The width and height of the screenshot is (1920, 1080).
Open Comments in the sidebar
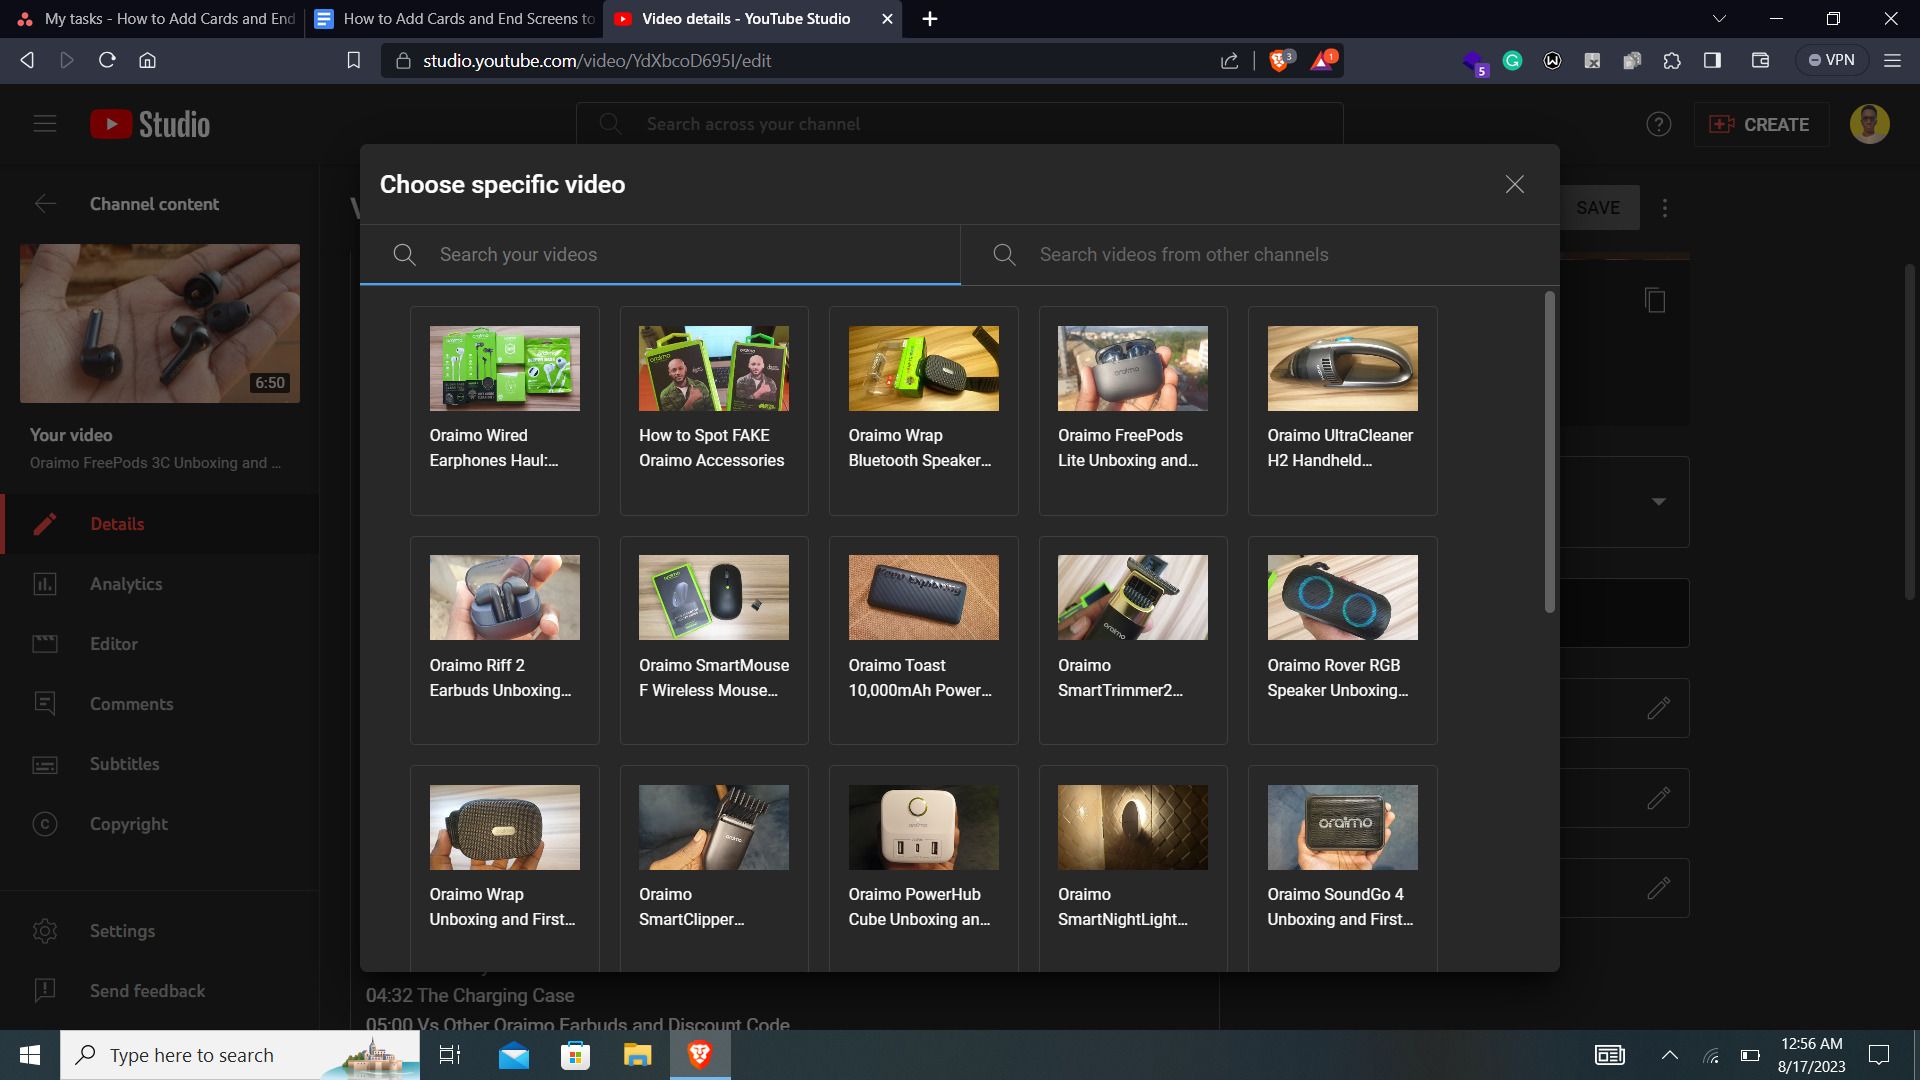click(x=160, y=704)
